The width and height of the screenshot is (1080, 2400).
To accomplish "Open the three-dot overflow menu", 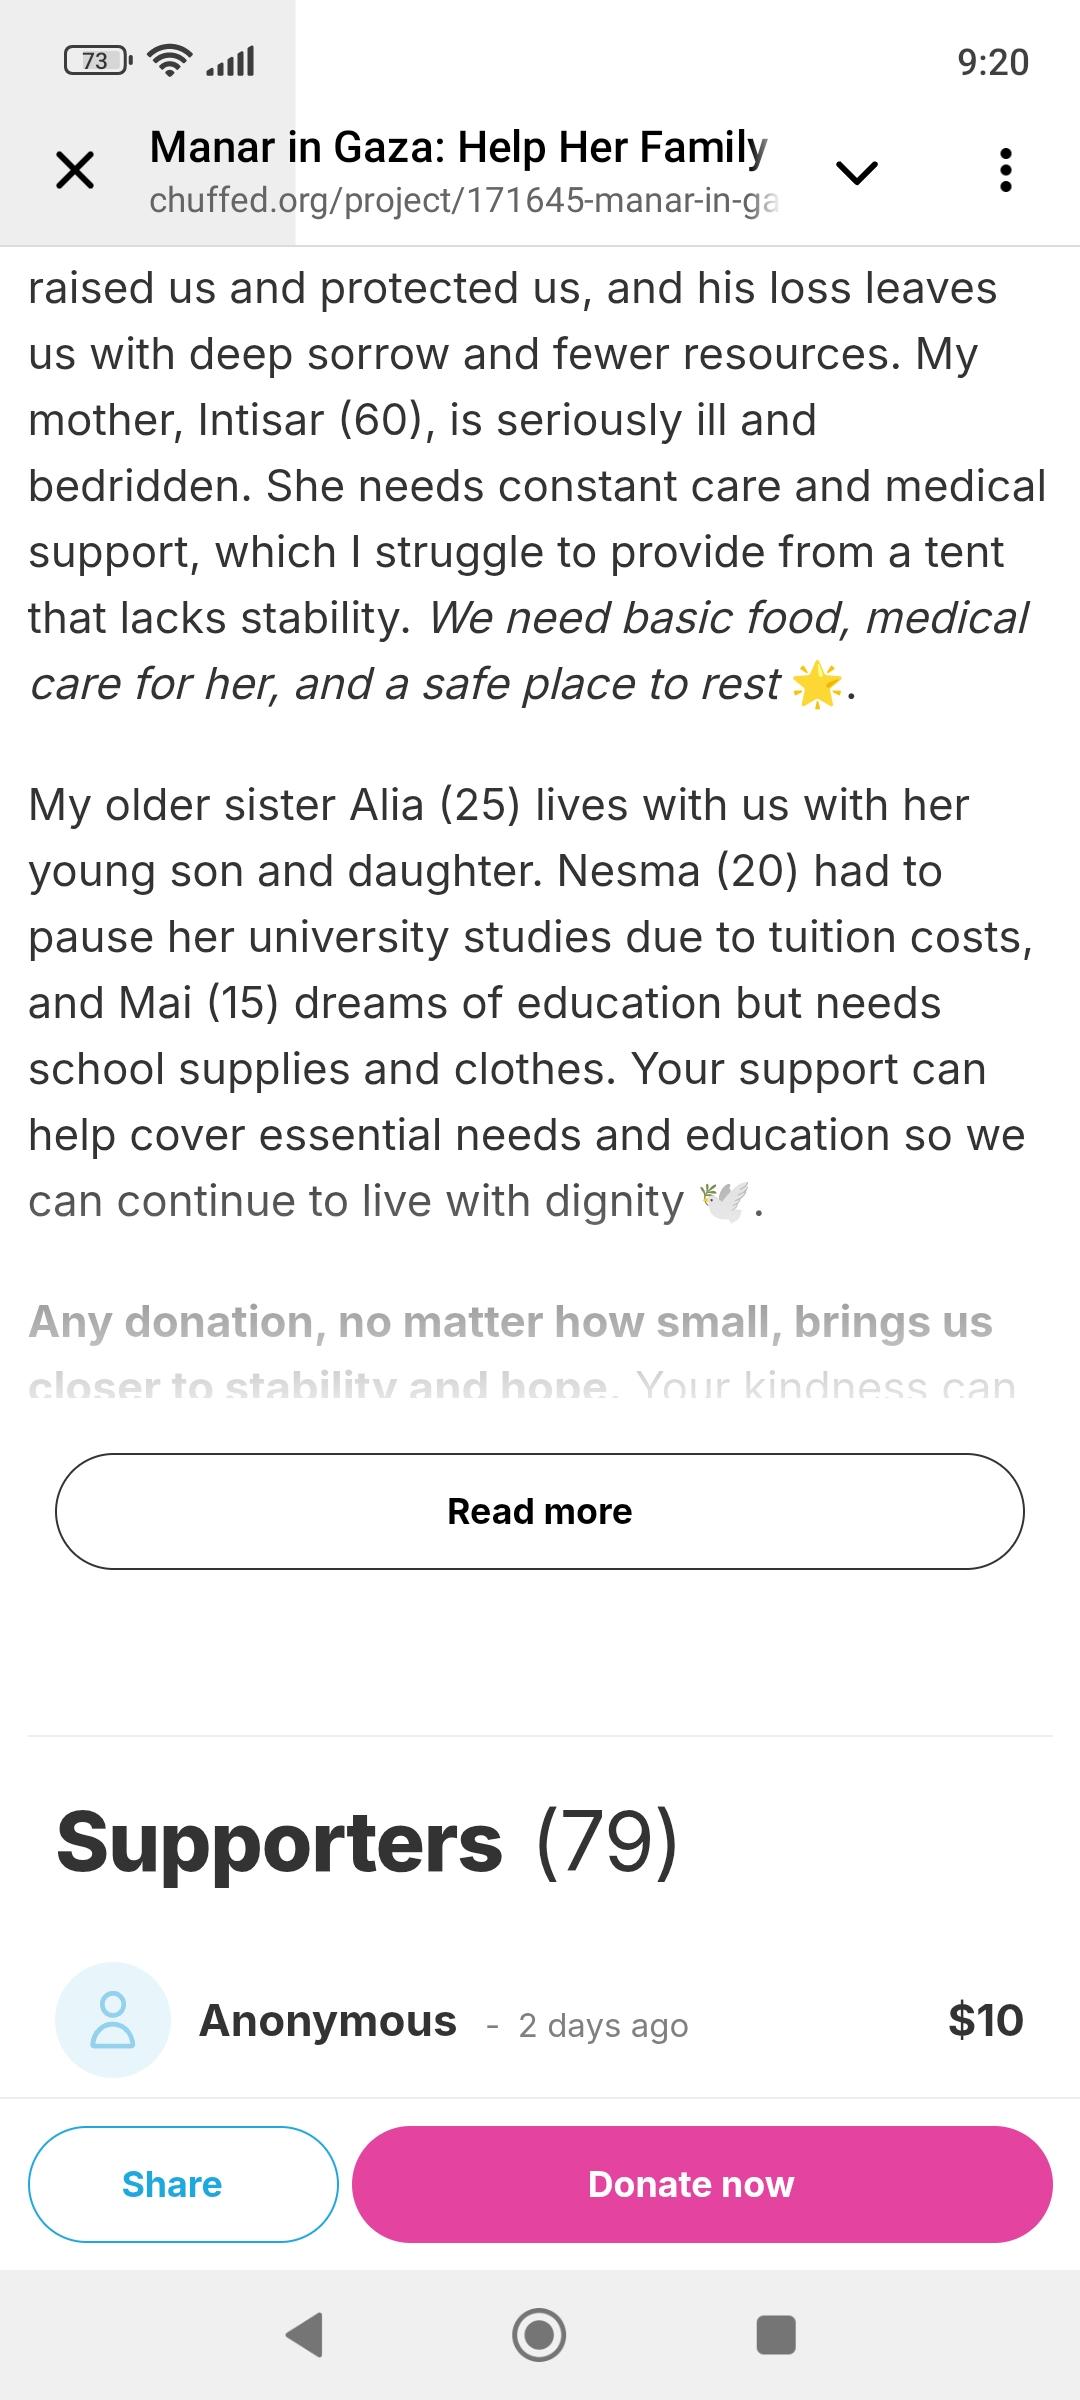I will (1006, 171).
